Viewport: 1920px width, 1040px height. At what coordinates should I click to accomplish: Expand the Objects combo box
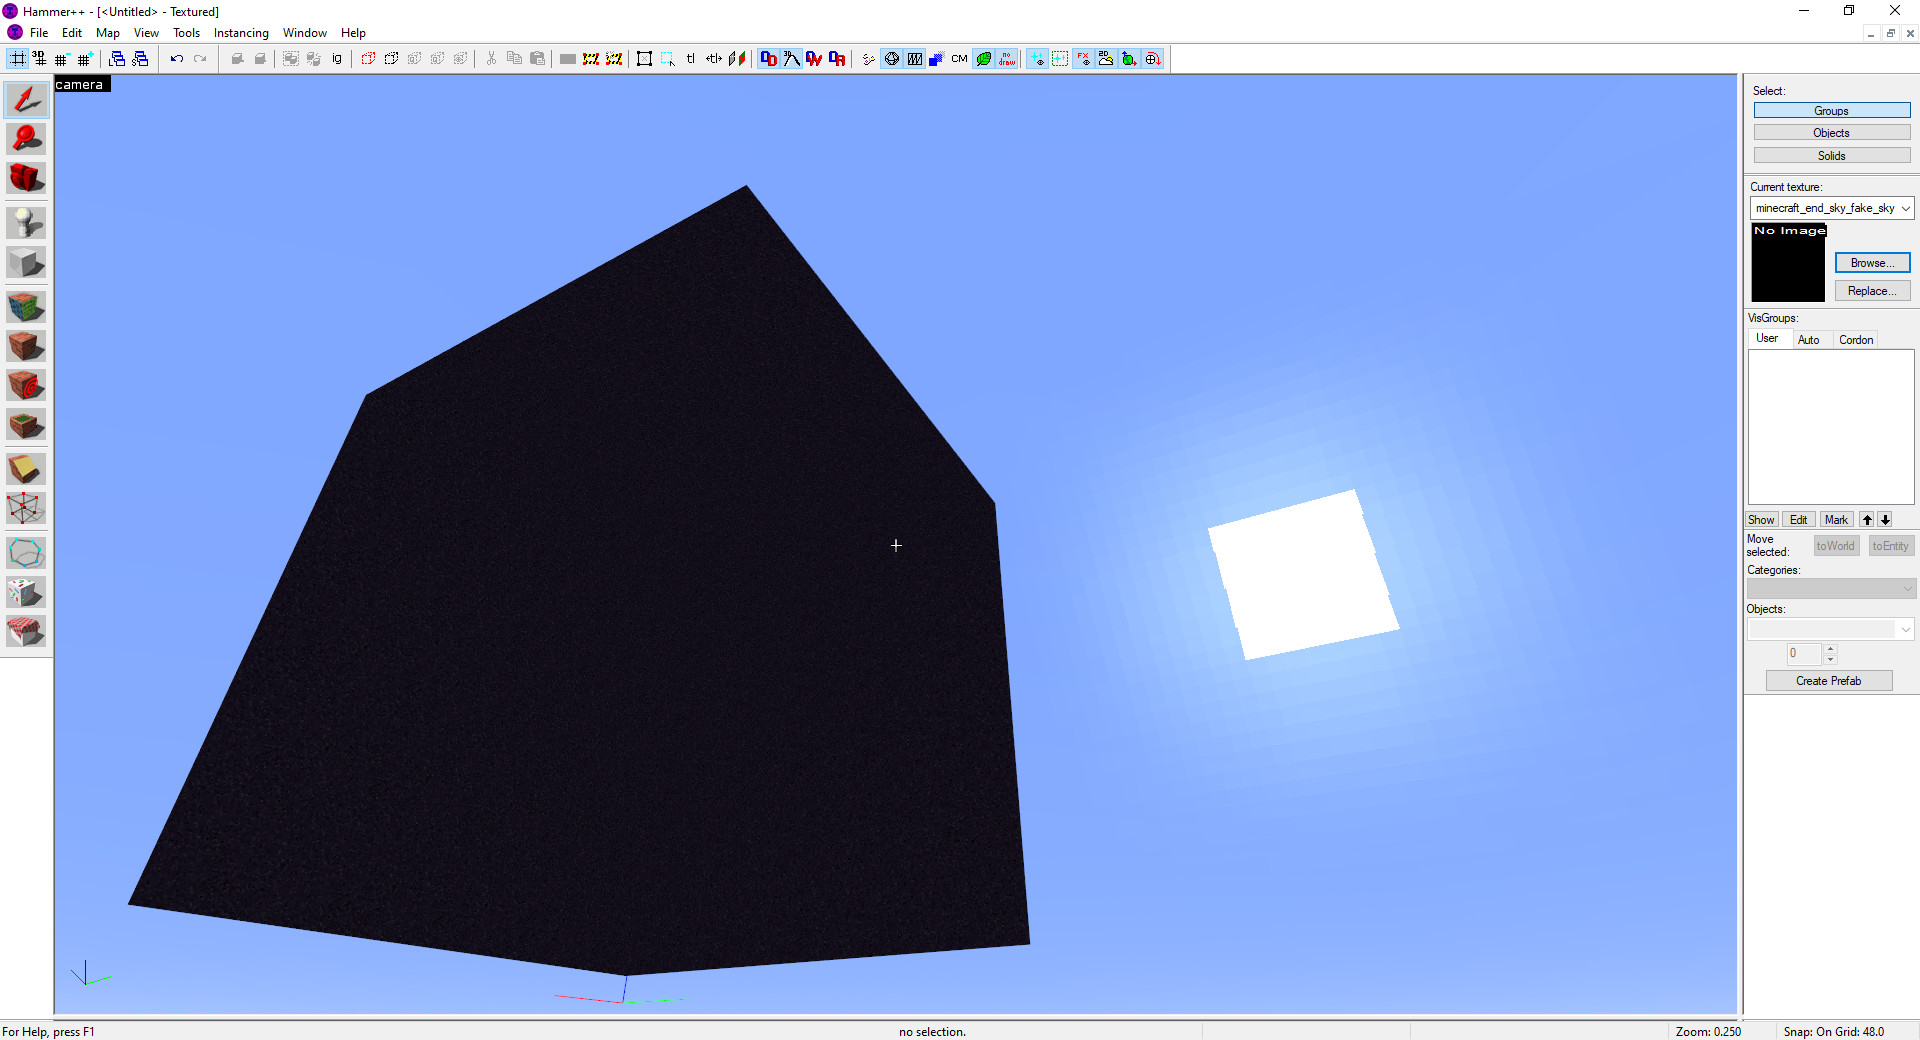1906,629
